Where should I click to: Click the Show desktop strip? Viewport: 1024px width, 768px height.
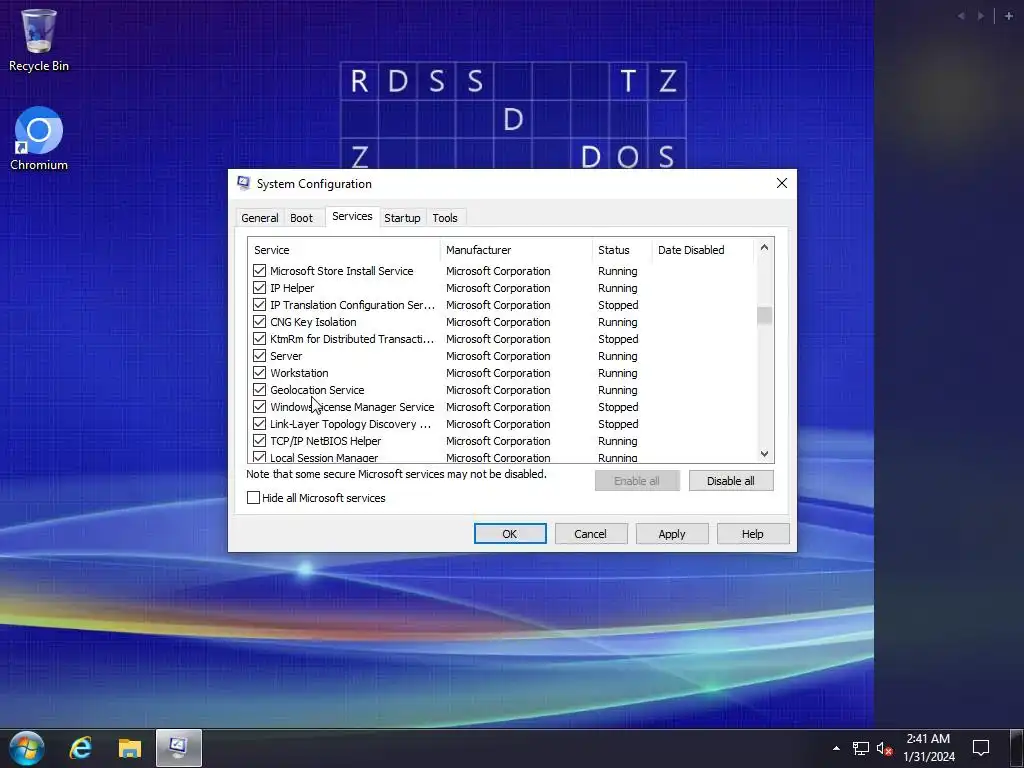1019,748
